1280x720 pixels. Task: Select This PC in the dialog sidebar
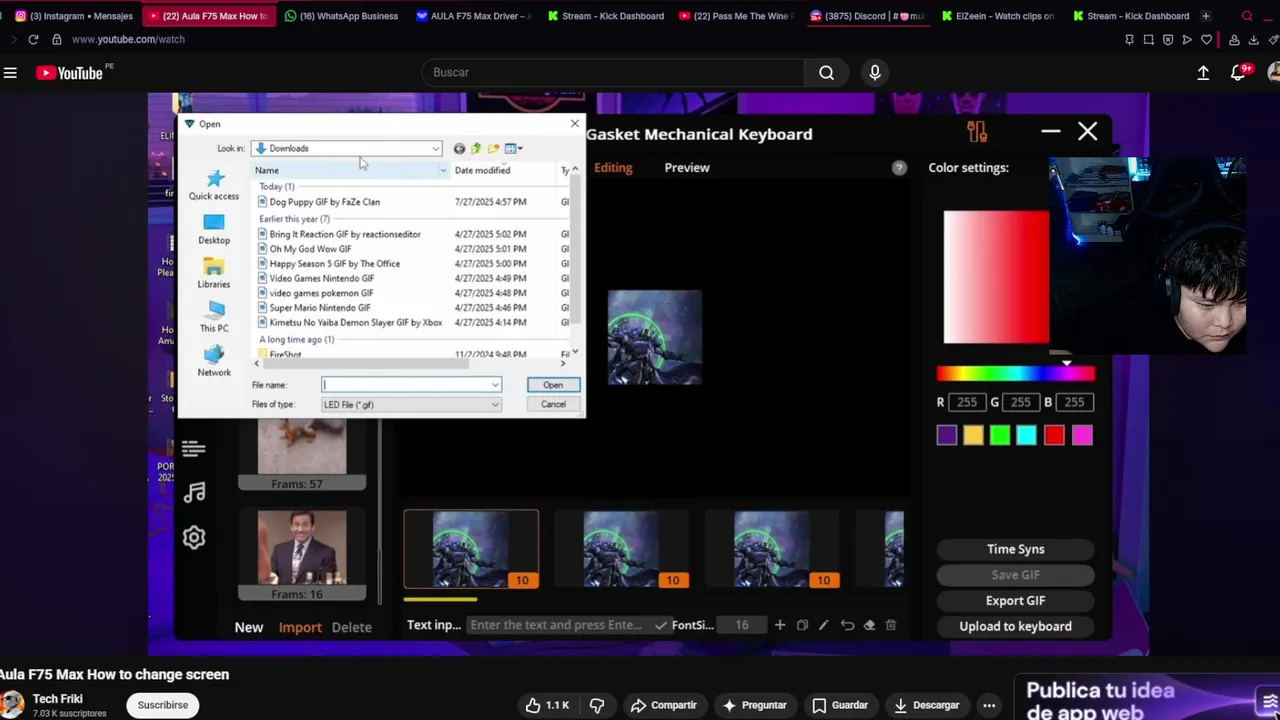(x=214, y=317)
